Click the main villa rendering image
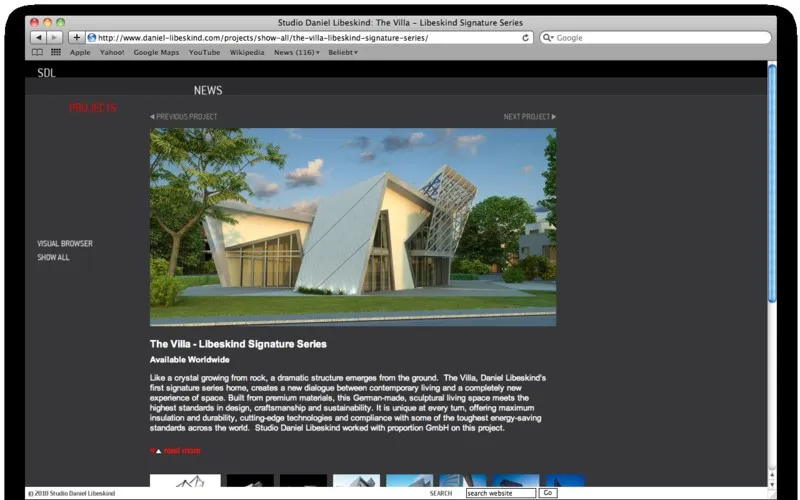The width and height of the screenshot is (800, 500). (353, 227)
